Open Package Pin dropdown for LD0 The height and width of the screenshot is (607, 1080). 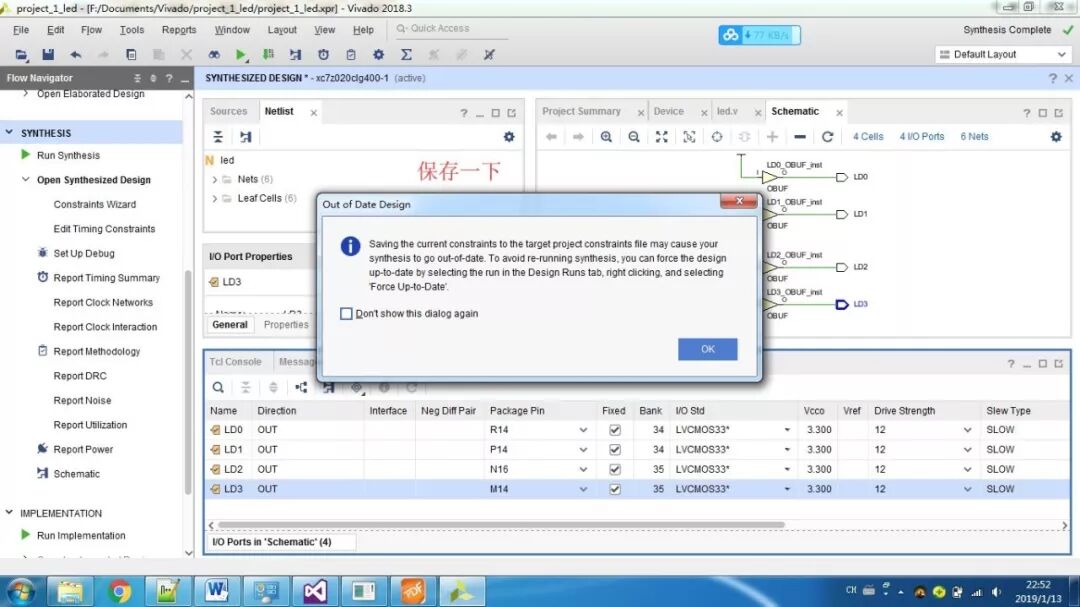[x=583, y=430]
